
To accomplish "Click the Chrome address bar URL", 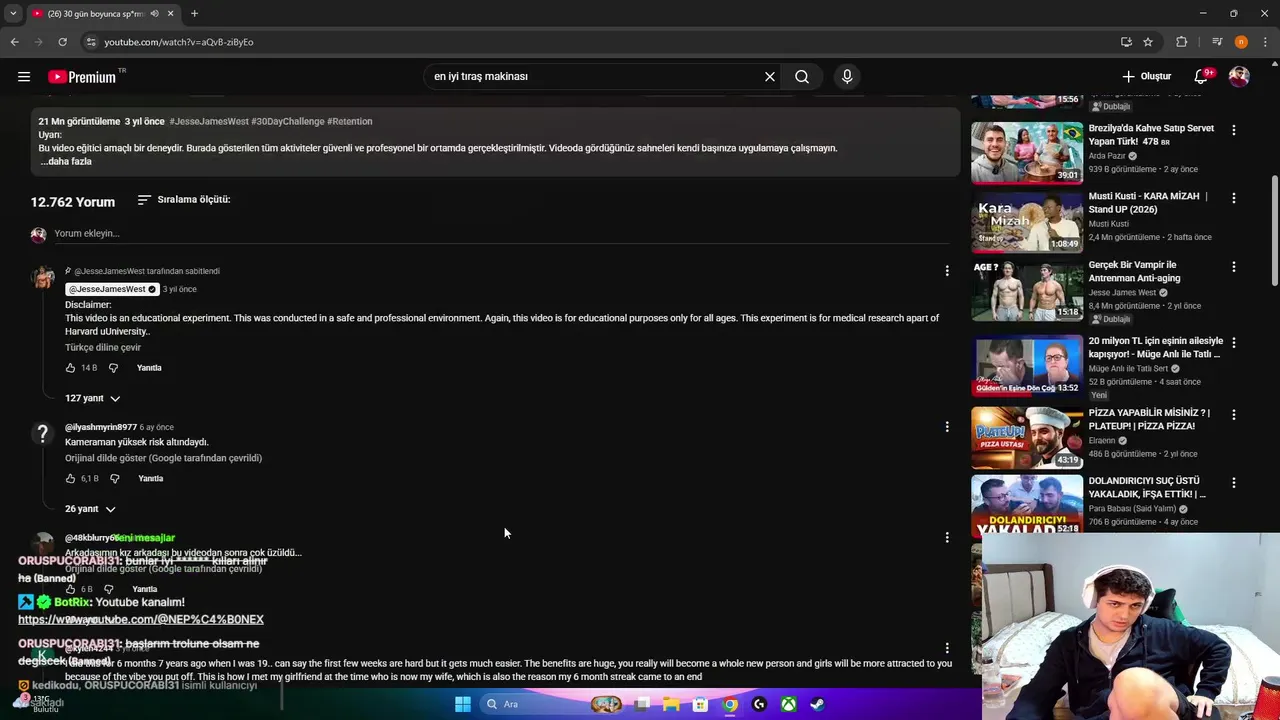I will [x=179, y=42].
